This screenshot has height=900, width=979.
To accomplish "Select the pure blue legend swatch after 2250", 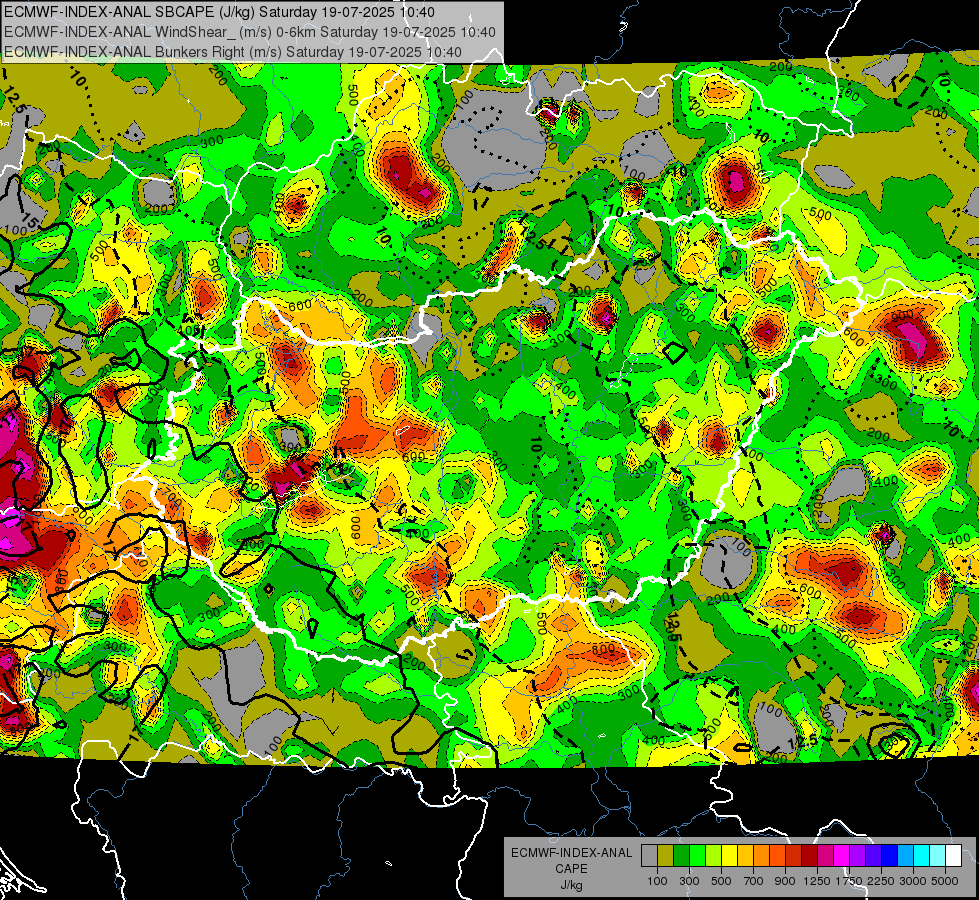I will [890, 855].
